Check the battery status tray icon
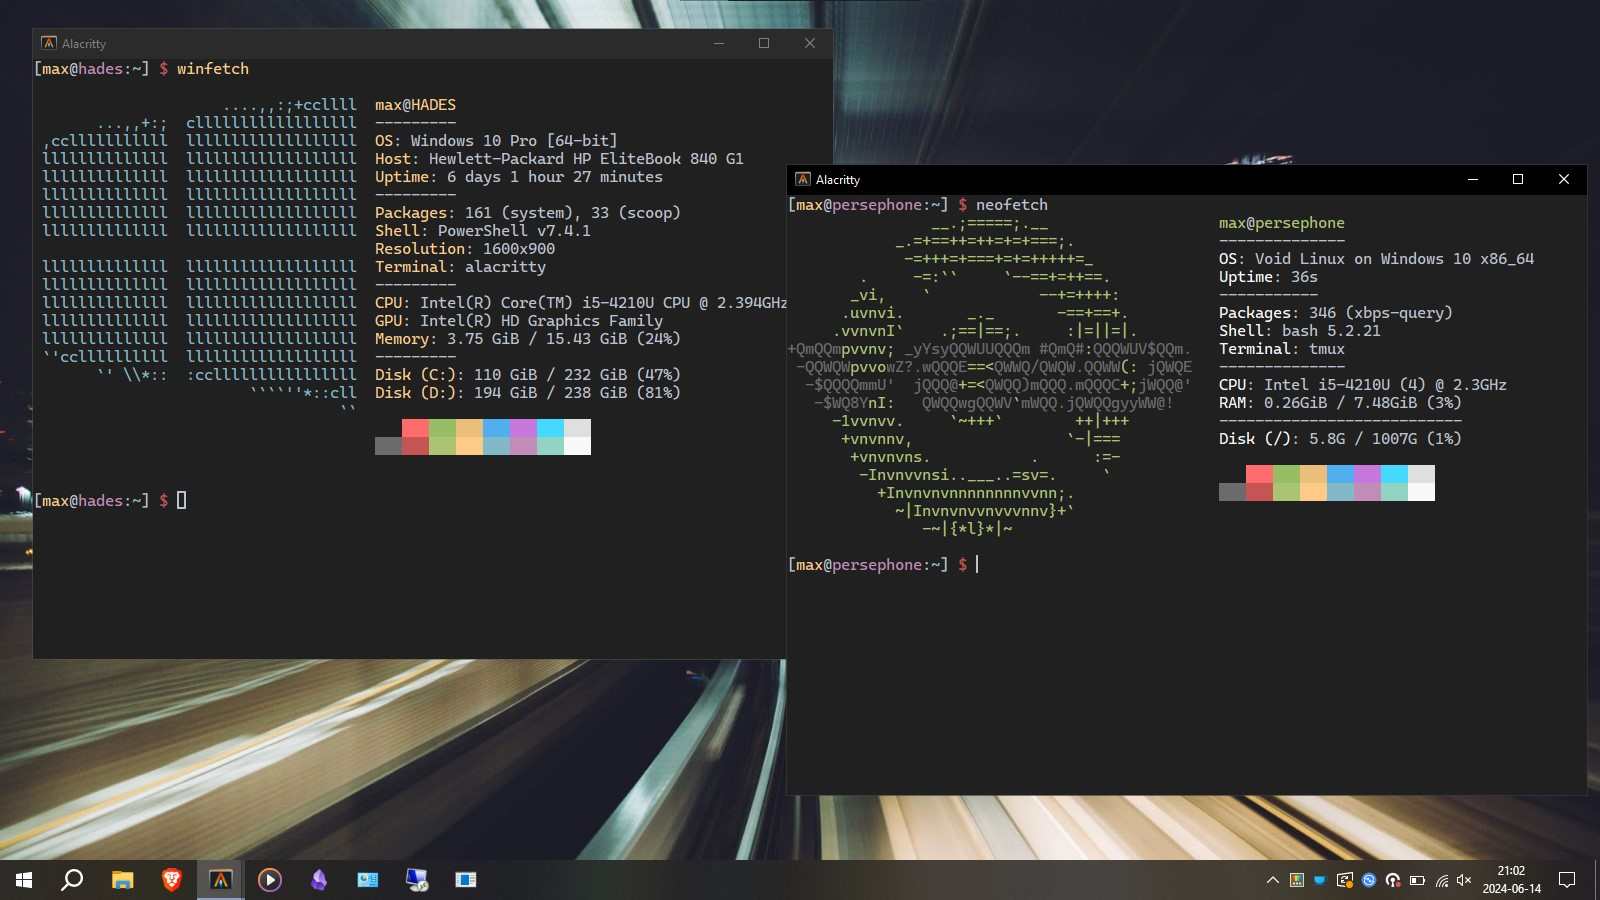 (1417, 880)
